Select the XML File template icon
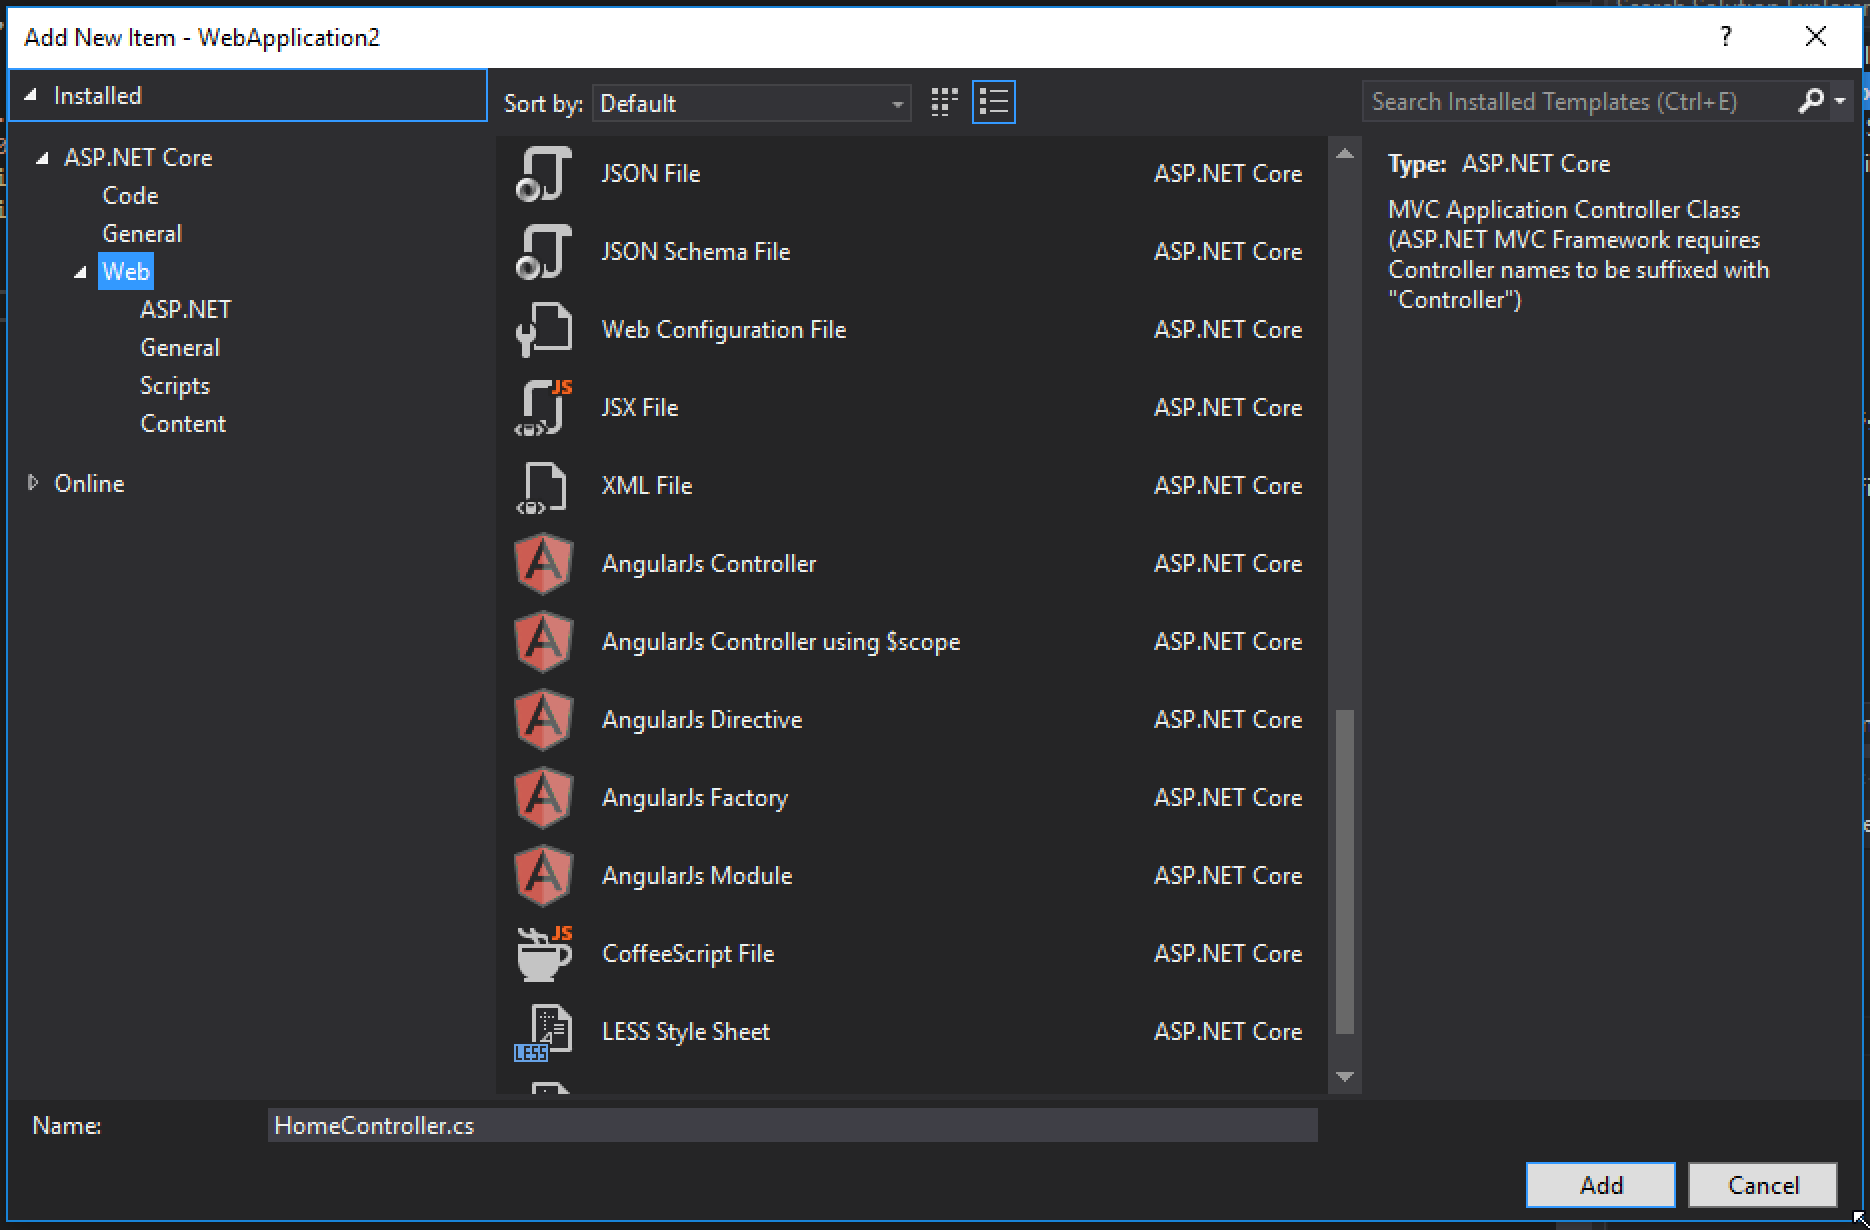This screenshot has height=1230, width=1870. (x=543, y=486)
